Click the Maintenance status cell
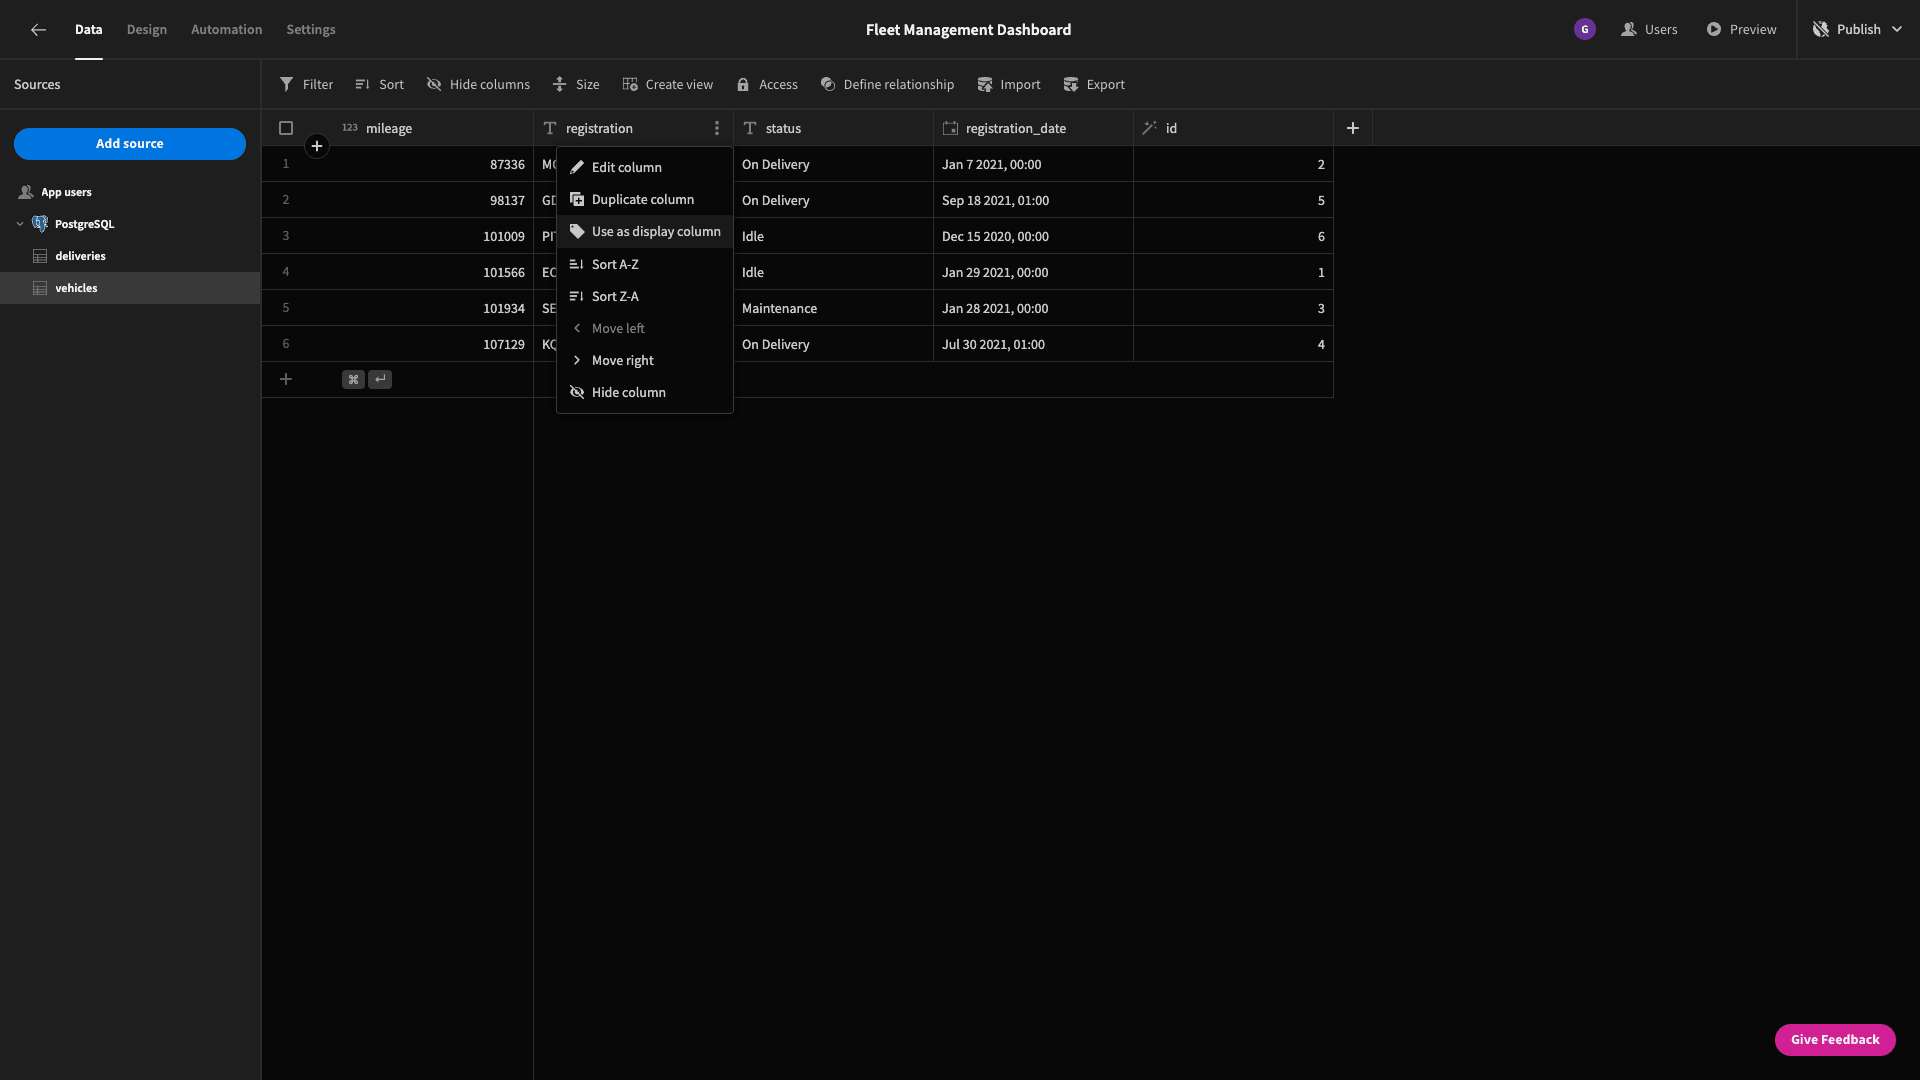Screen dimensions: 1920x1080 coord(833,308)
